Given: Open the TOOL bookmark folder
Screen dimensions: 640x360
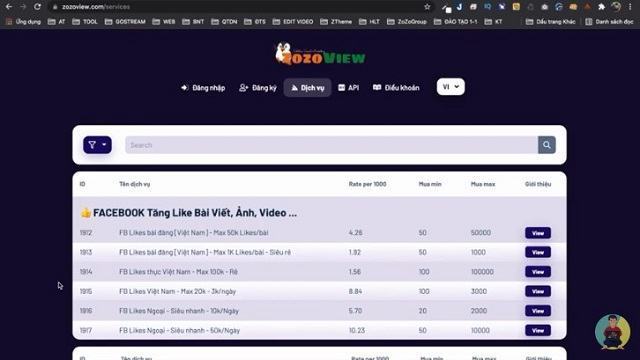Looking at the screenshot, I should pos(85,22).
